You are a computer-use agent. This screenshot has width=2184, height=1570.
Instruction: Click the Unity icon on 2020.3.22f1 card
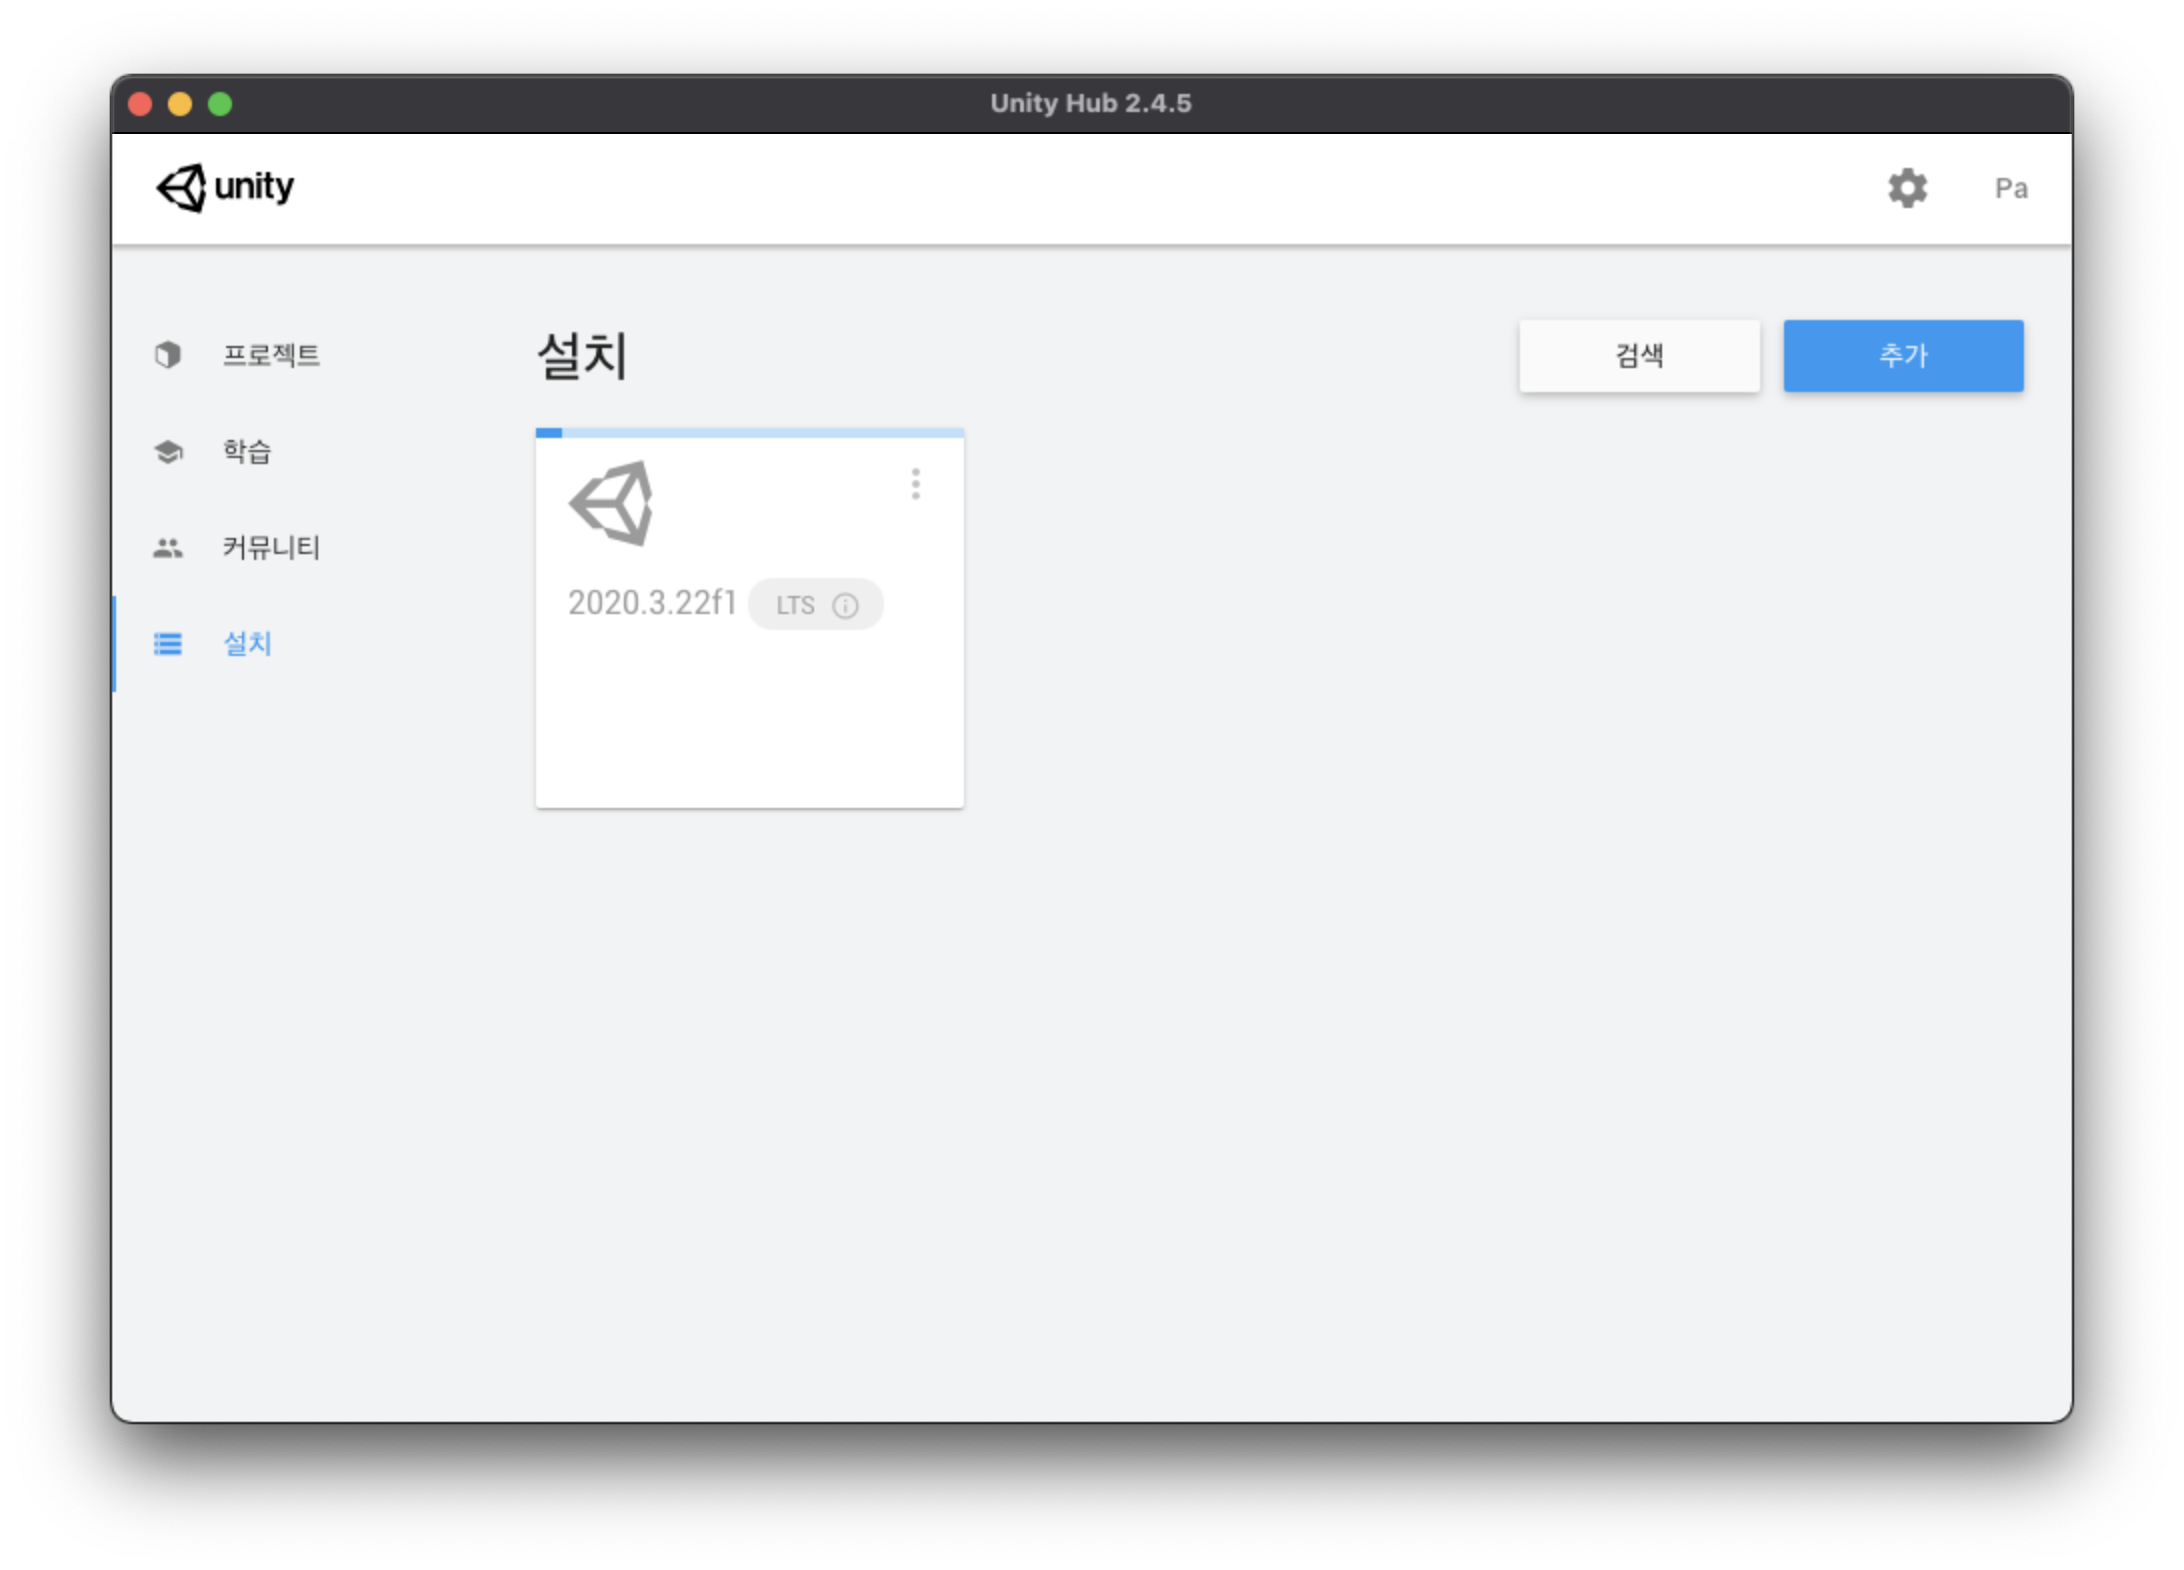pyautogui.click(x=612, y=504)
